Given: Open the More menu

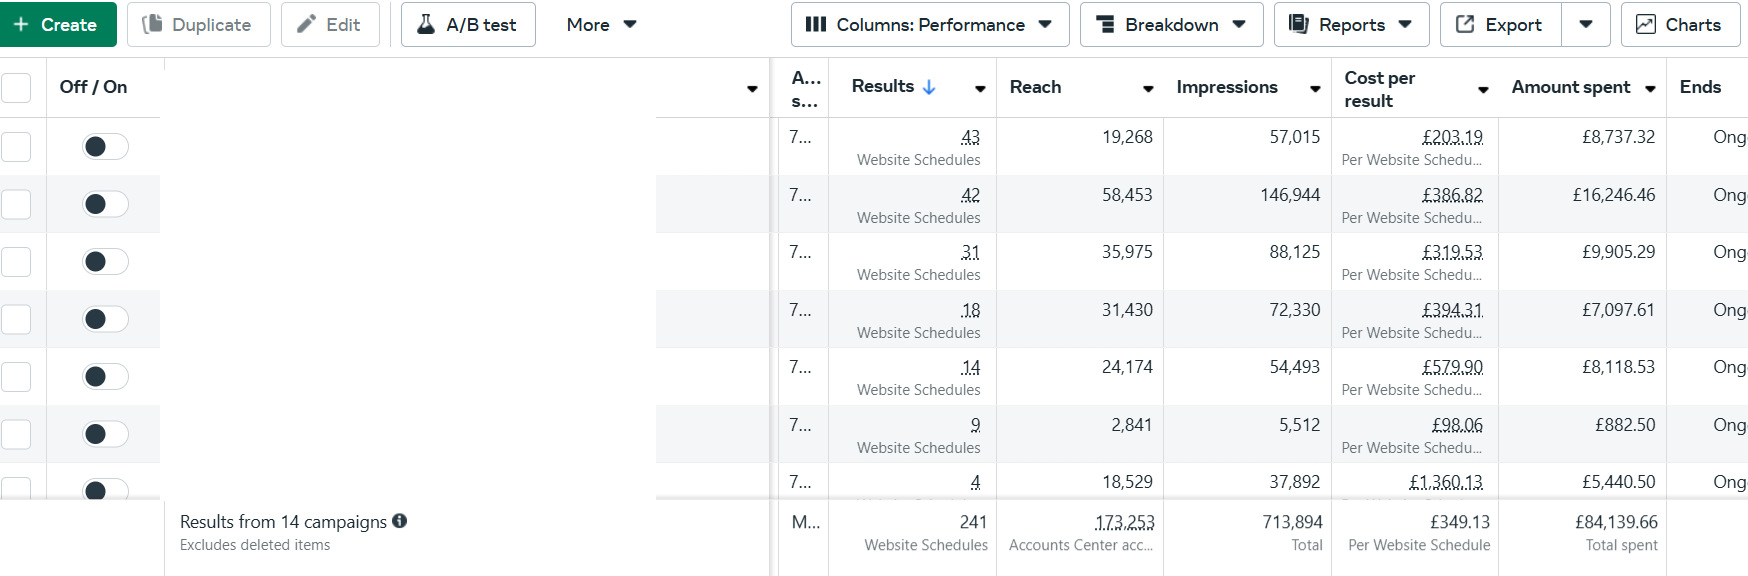Looking at the screenshot, I should click(601, 25).
